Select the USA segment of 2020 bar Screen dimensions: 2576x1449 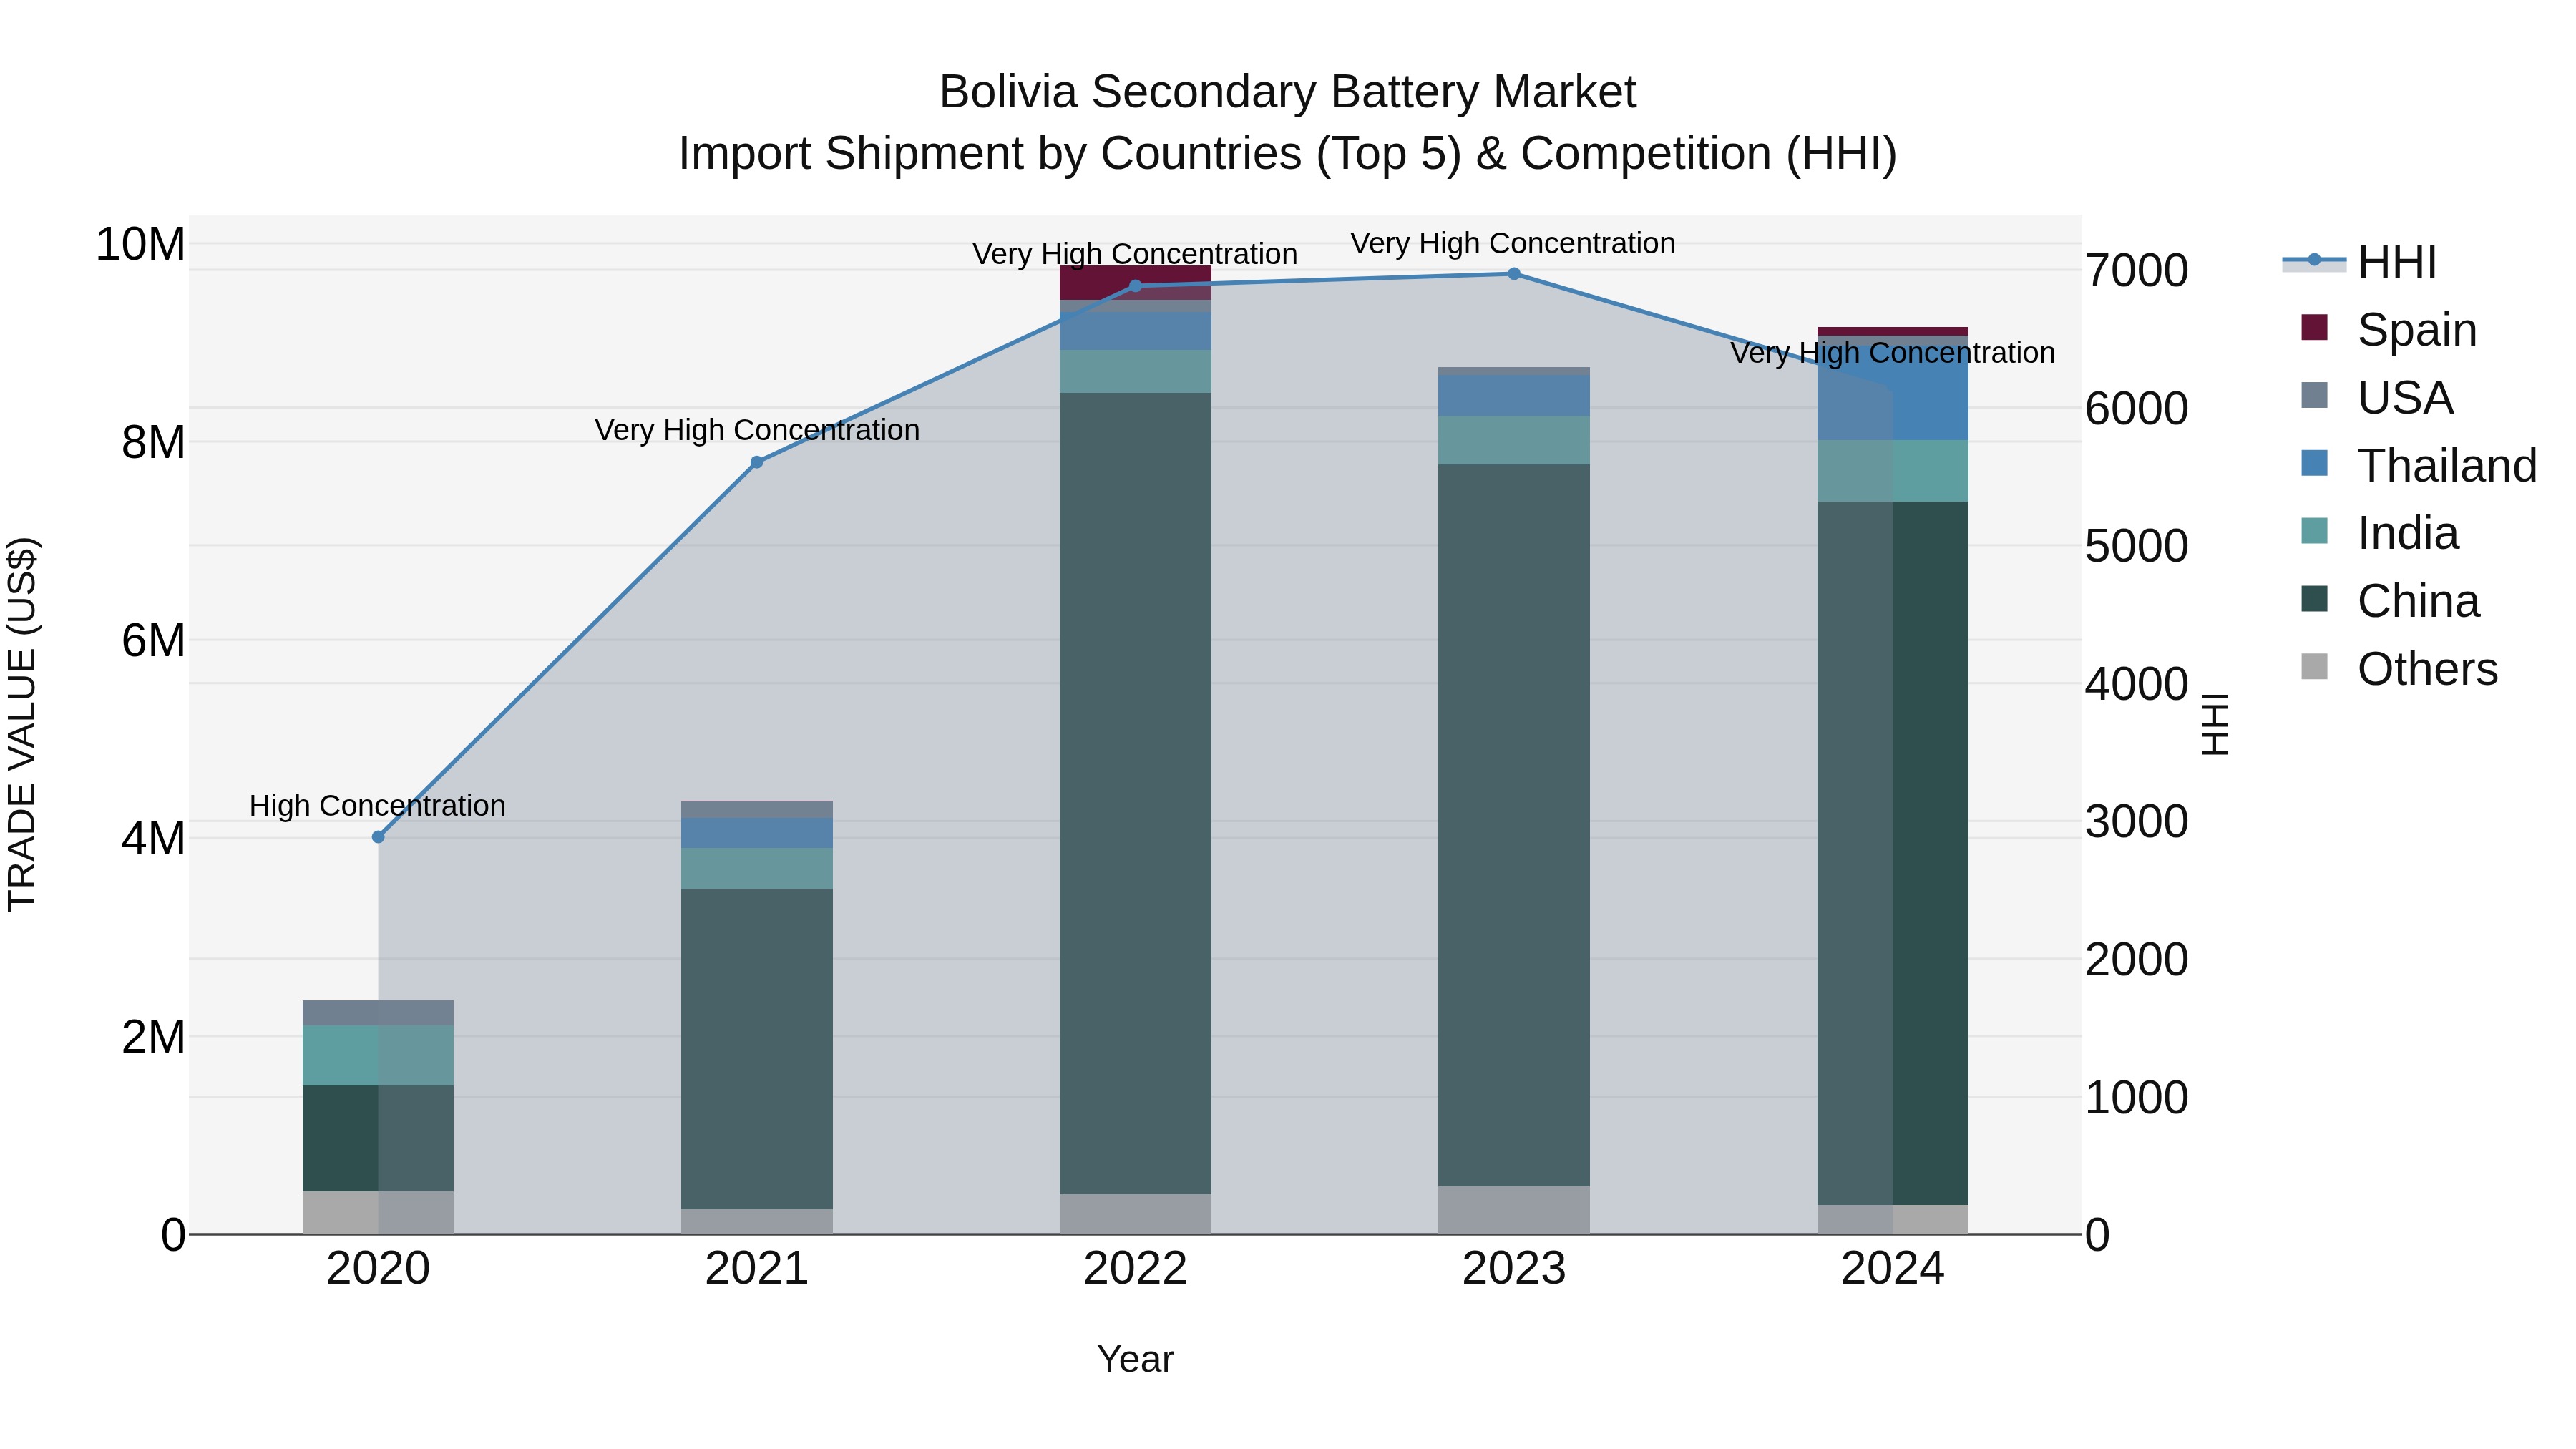378,1013
